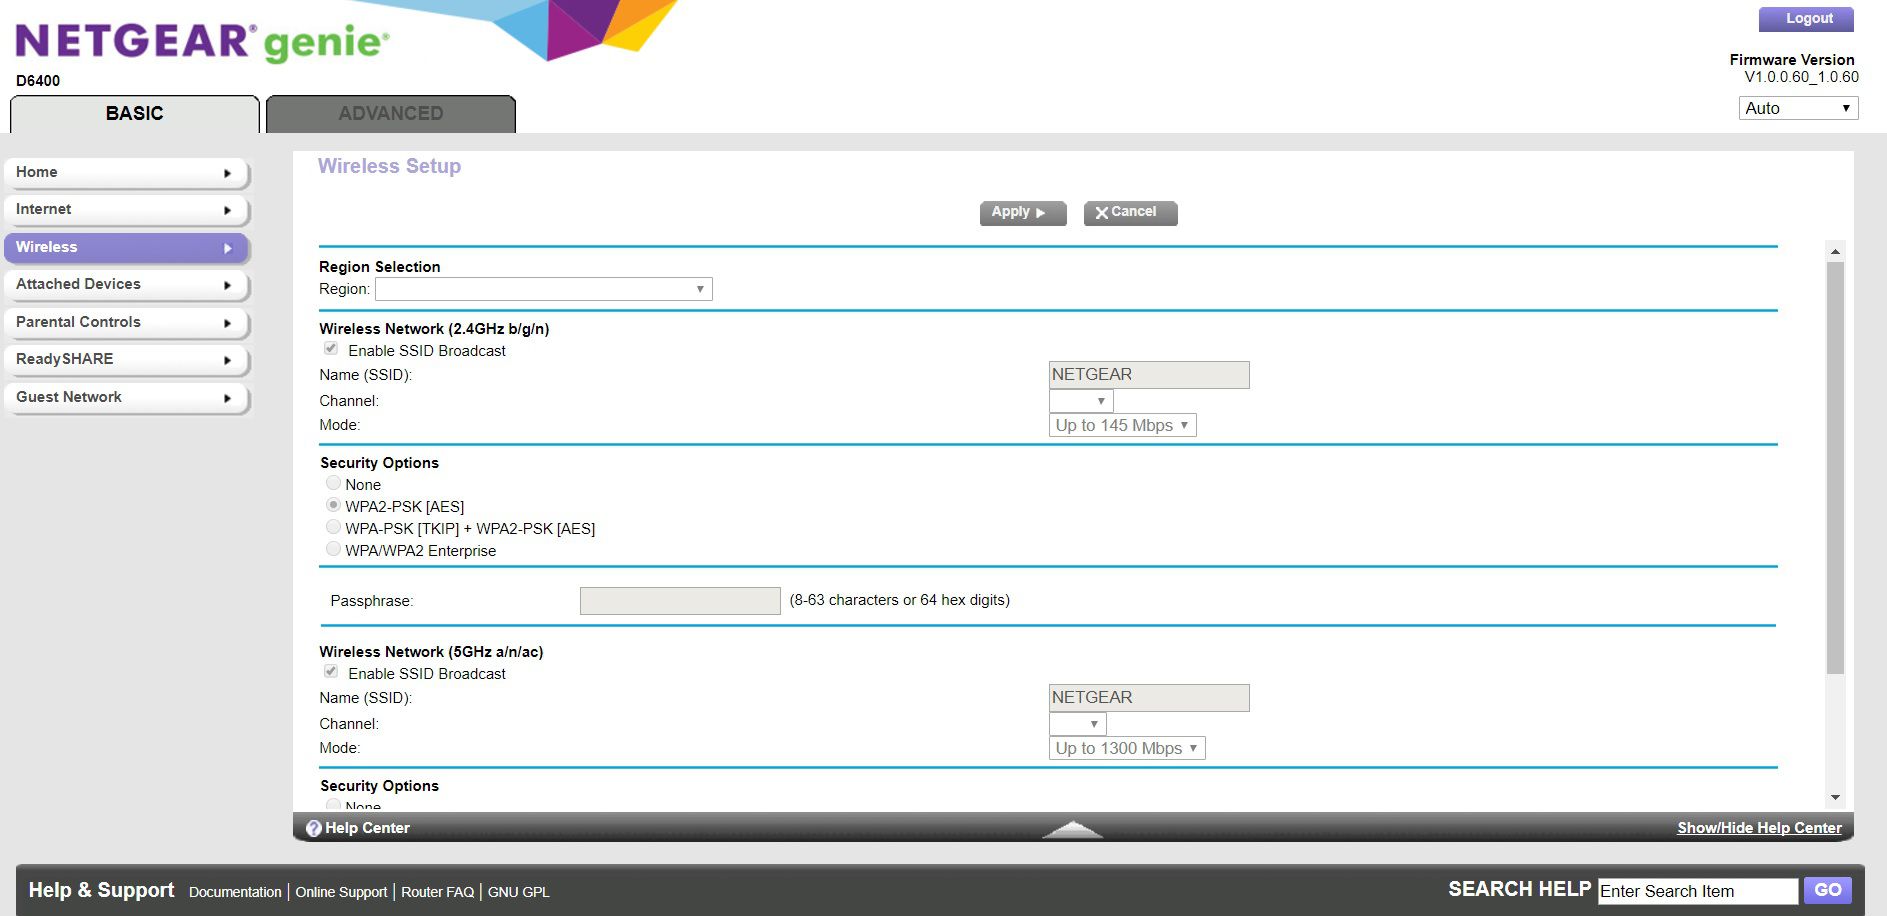The image size is (1887, 916).
Task: Click the arrow icon on ReadySHARE
Action: 227,360
